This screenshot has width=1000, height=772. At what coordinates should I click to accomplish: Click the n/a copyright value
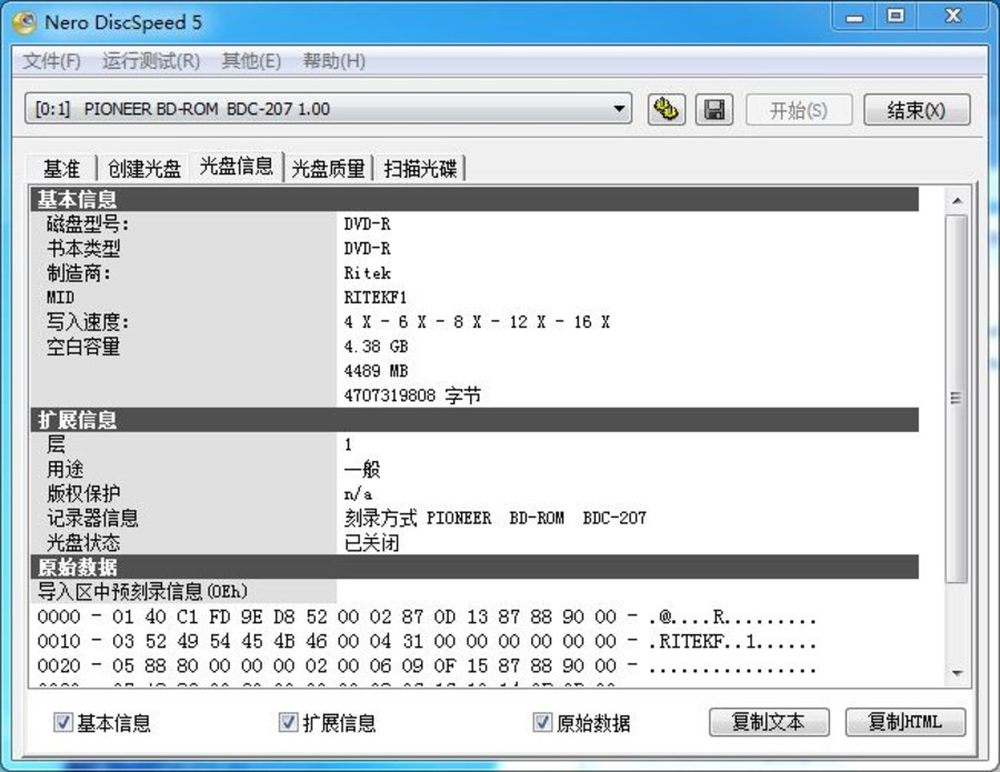tap(358, 494)
